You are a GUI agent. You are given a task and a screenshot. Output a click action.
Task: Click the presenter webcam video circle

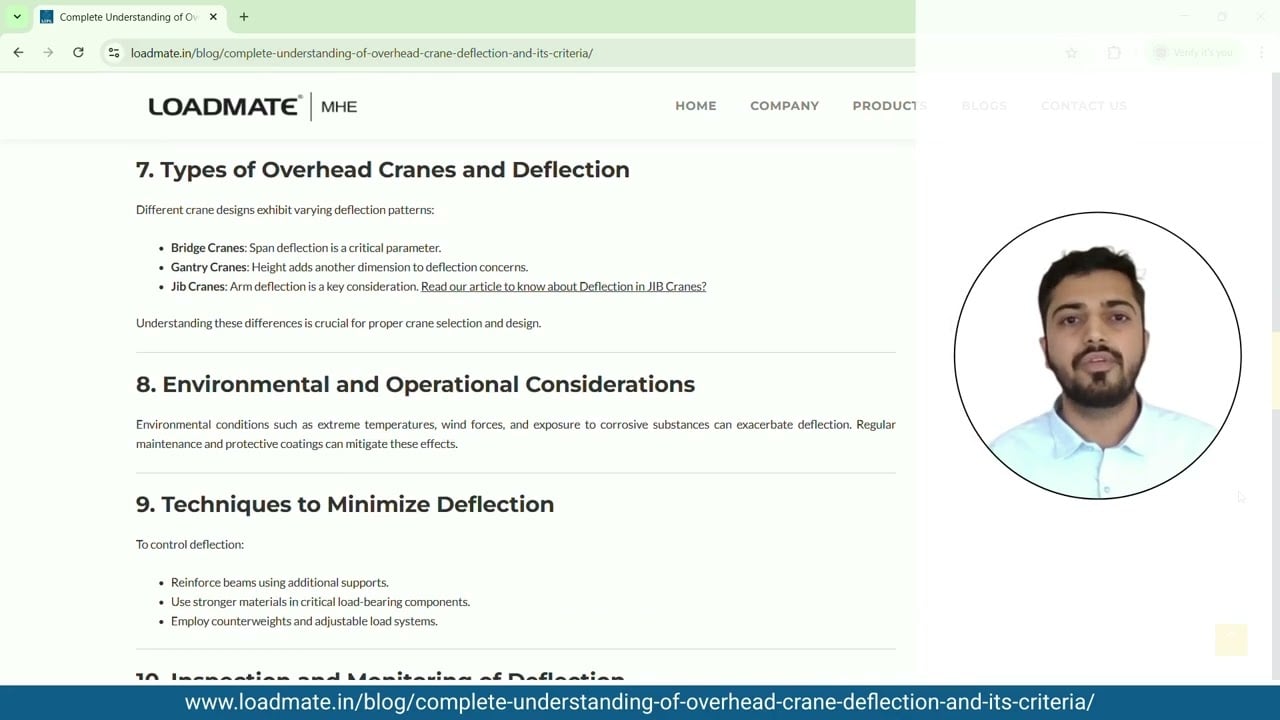tap(1098, 355)
